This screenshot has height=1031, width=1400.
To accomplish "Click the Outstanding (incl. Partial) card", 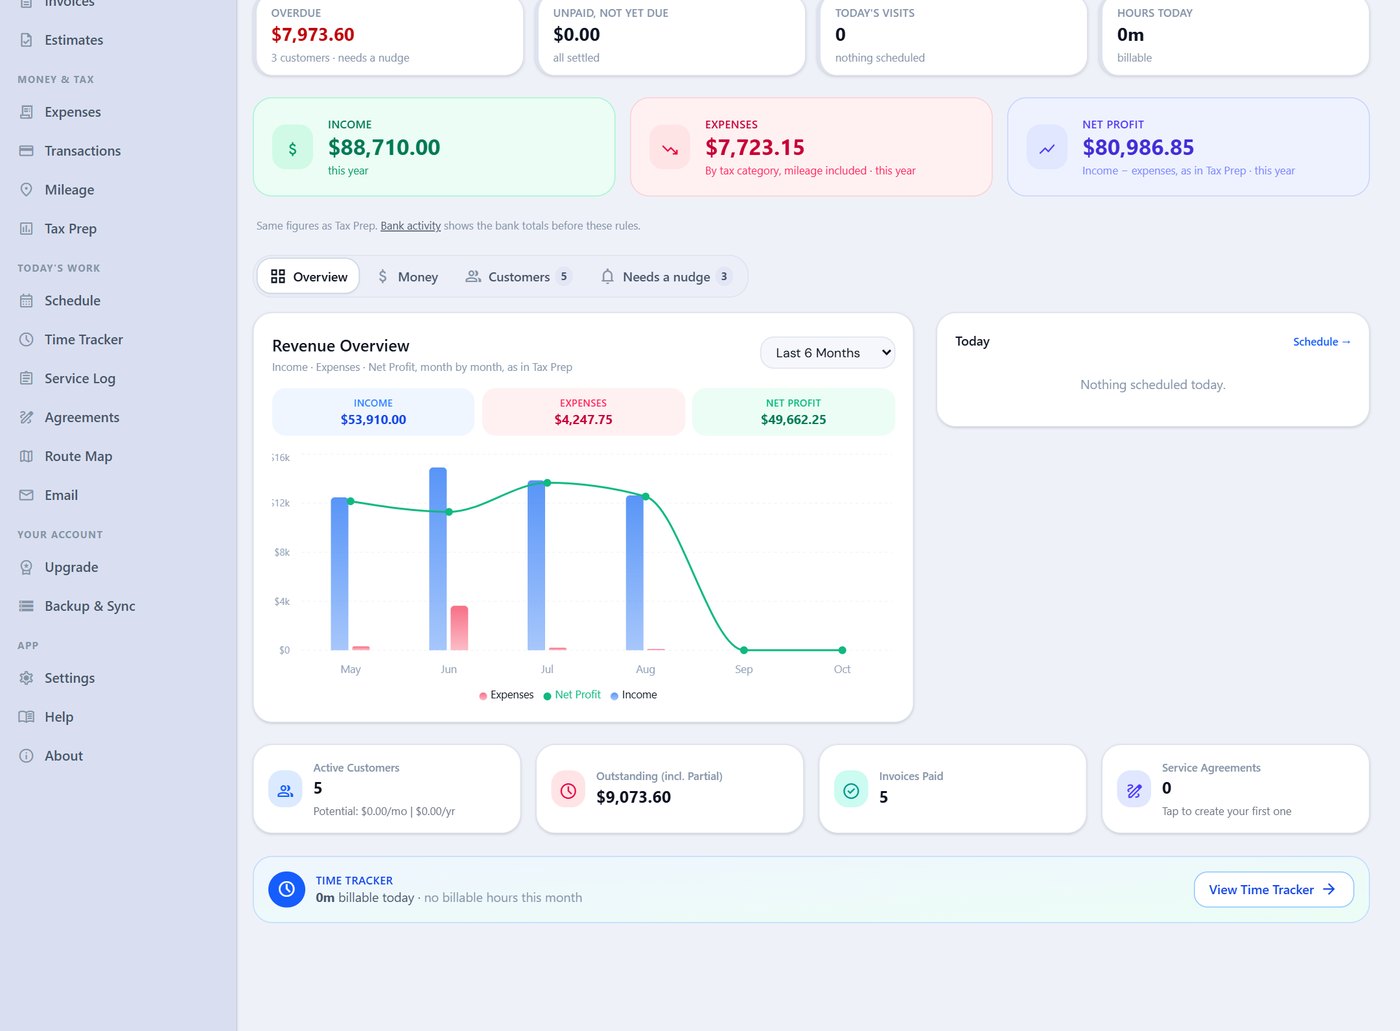I will tap(670, 789).
